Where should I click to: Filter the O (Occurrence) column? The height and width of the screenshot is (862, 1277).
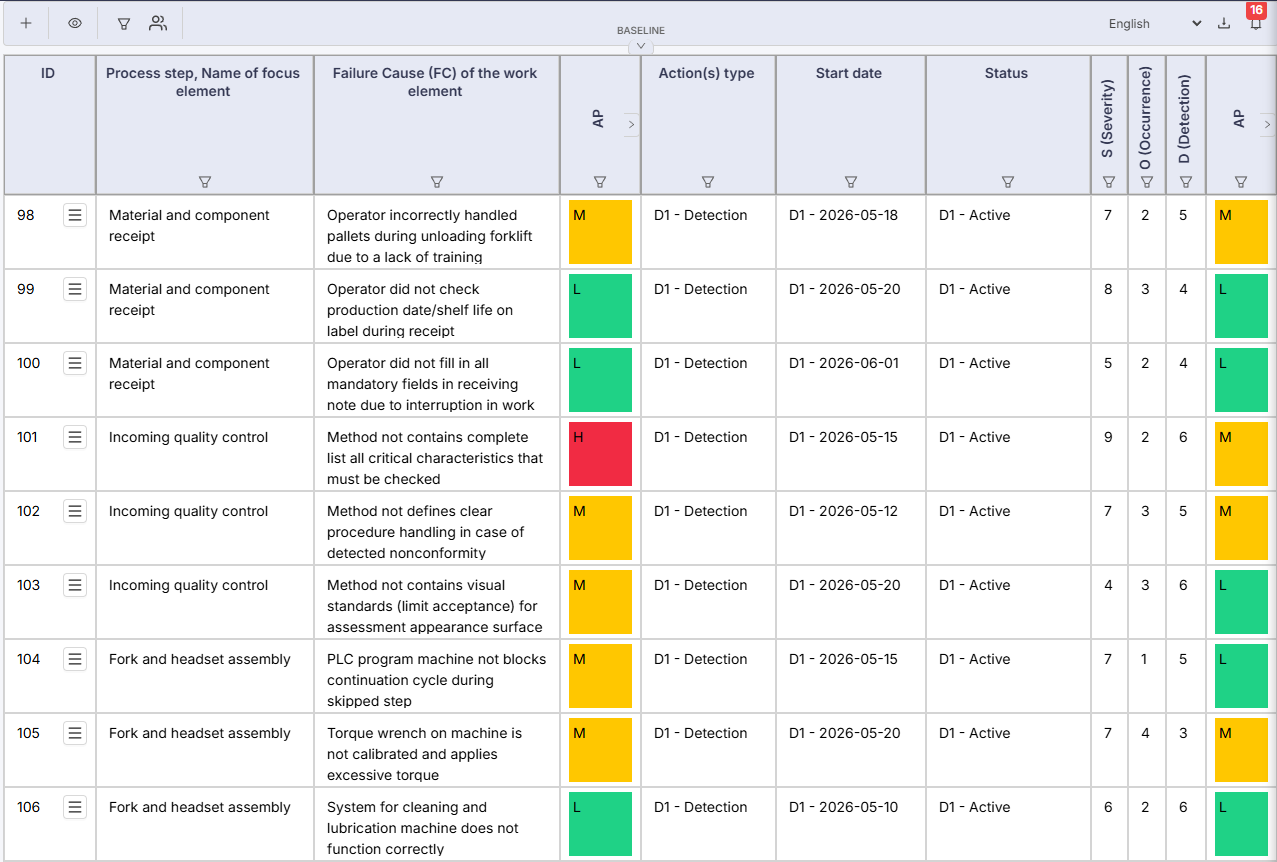[1147, 182]
